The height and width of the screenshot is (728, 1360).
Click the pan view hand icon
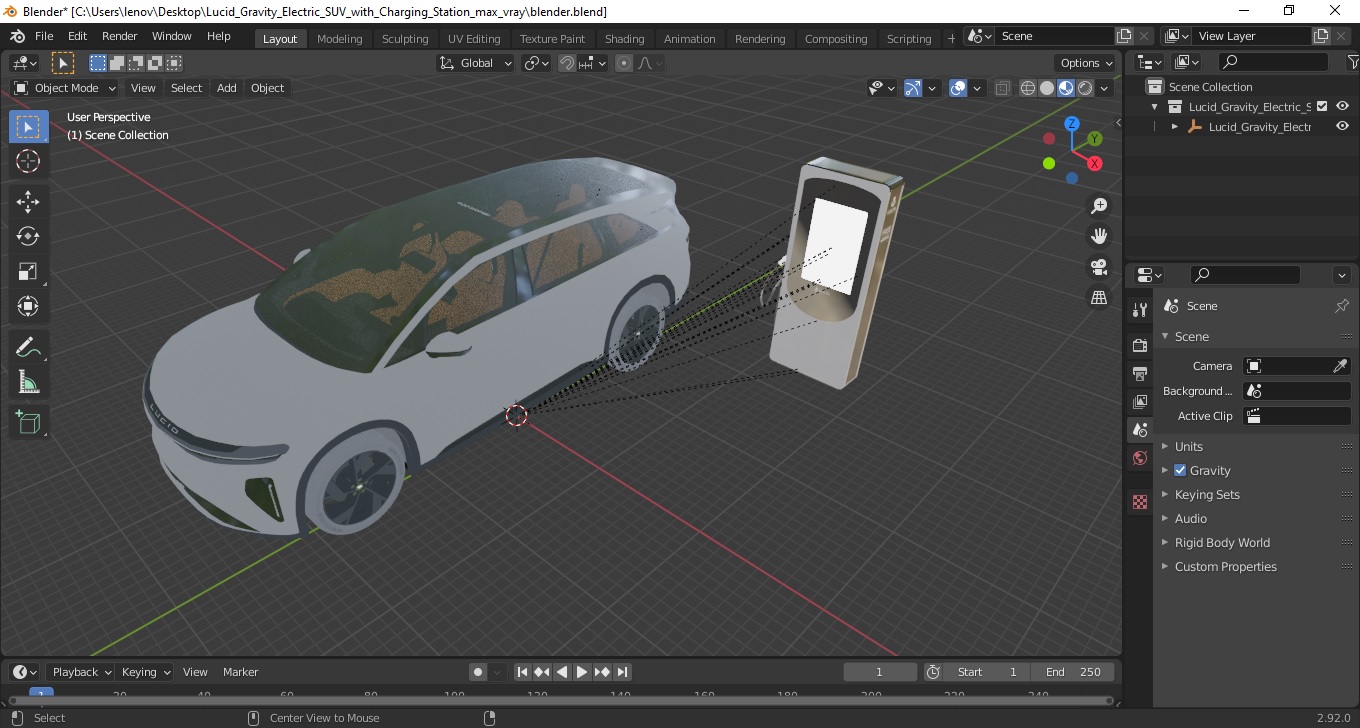point(1099,236)
